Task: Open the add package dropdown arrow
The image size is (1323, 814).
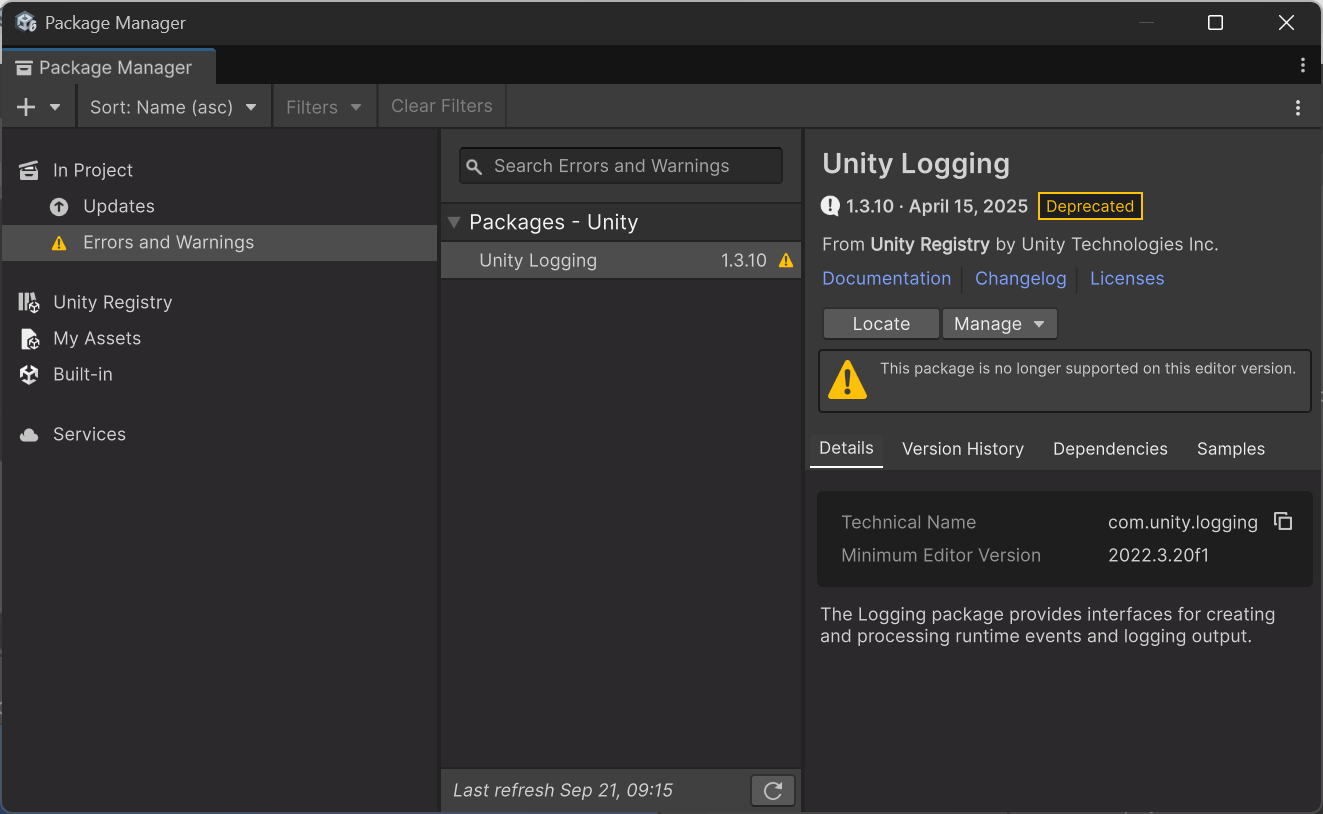Action: pyautogui.click(x=55, y=107)
